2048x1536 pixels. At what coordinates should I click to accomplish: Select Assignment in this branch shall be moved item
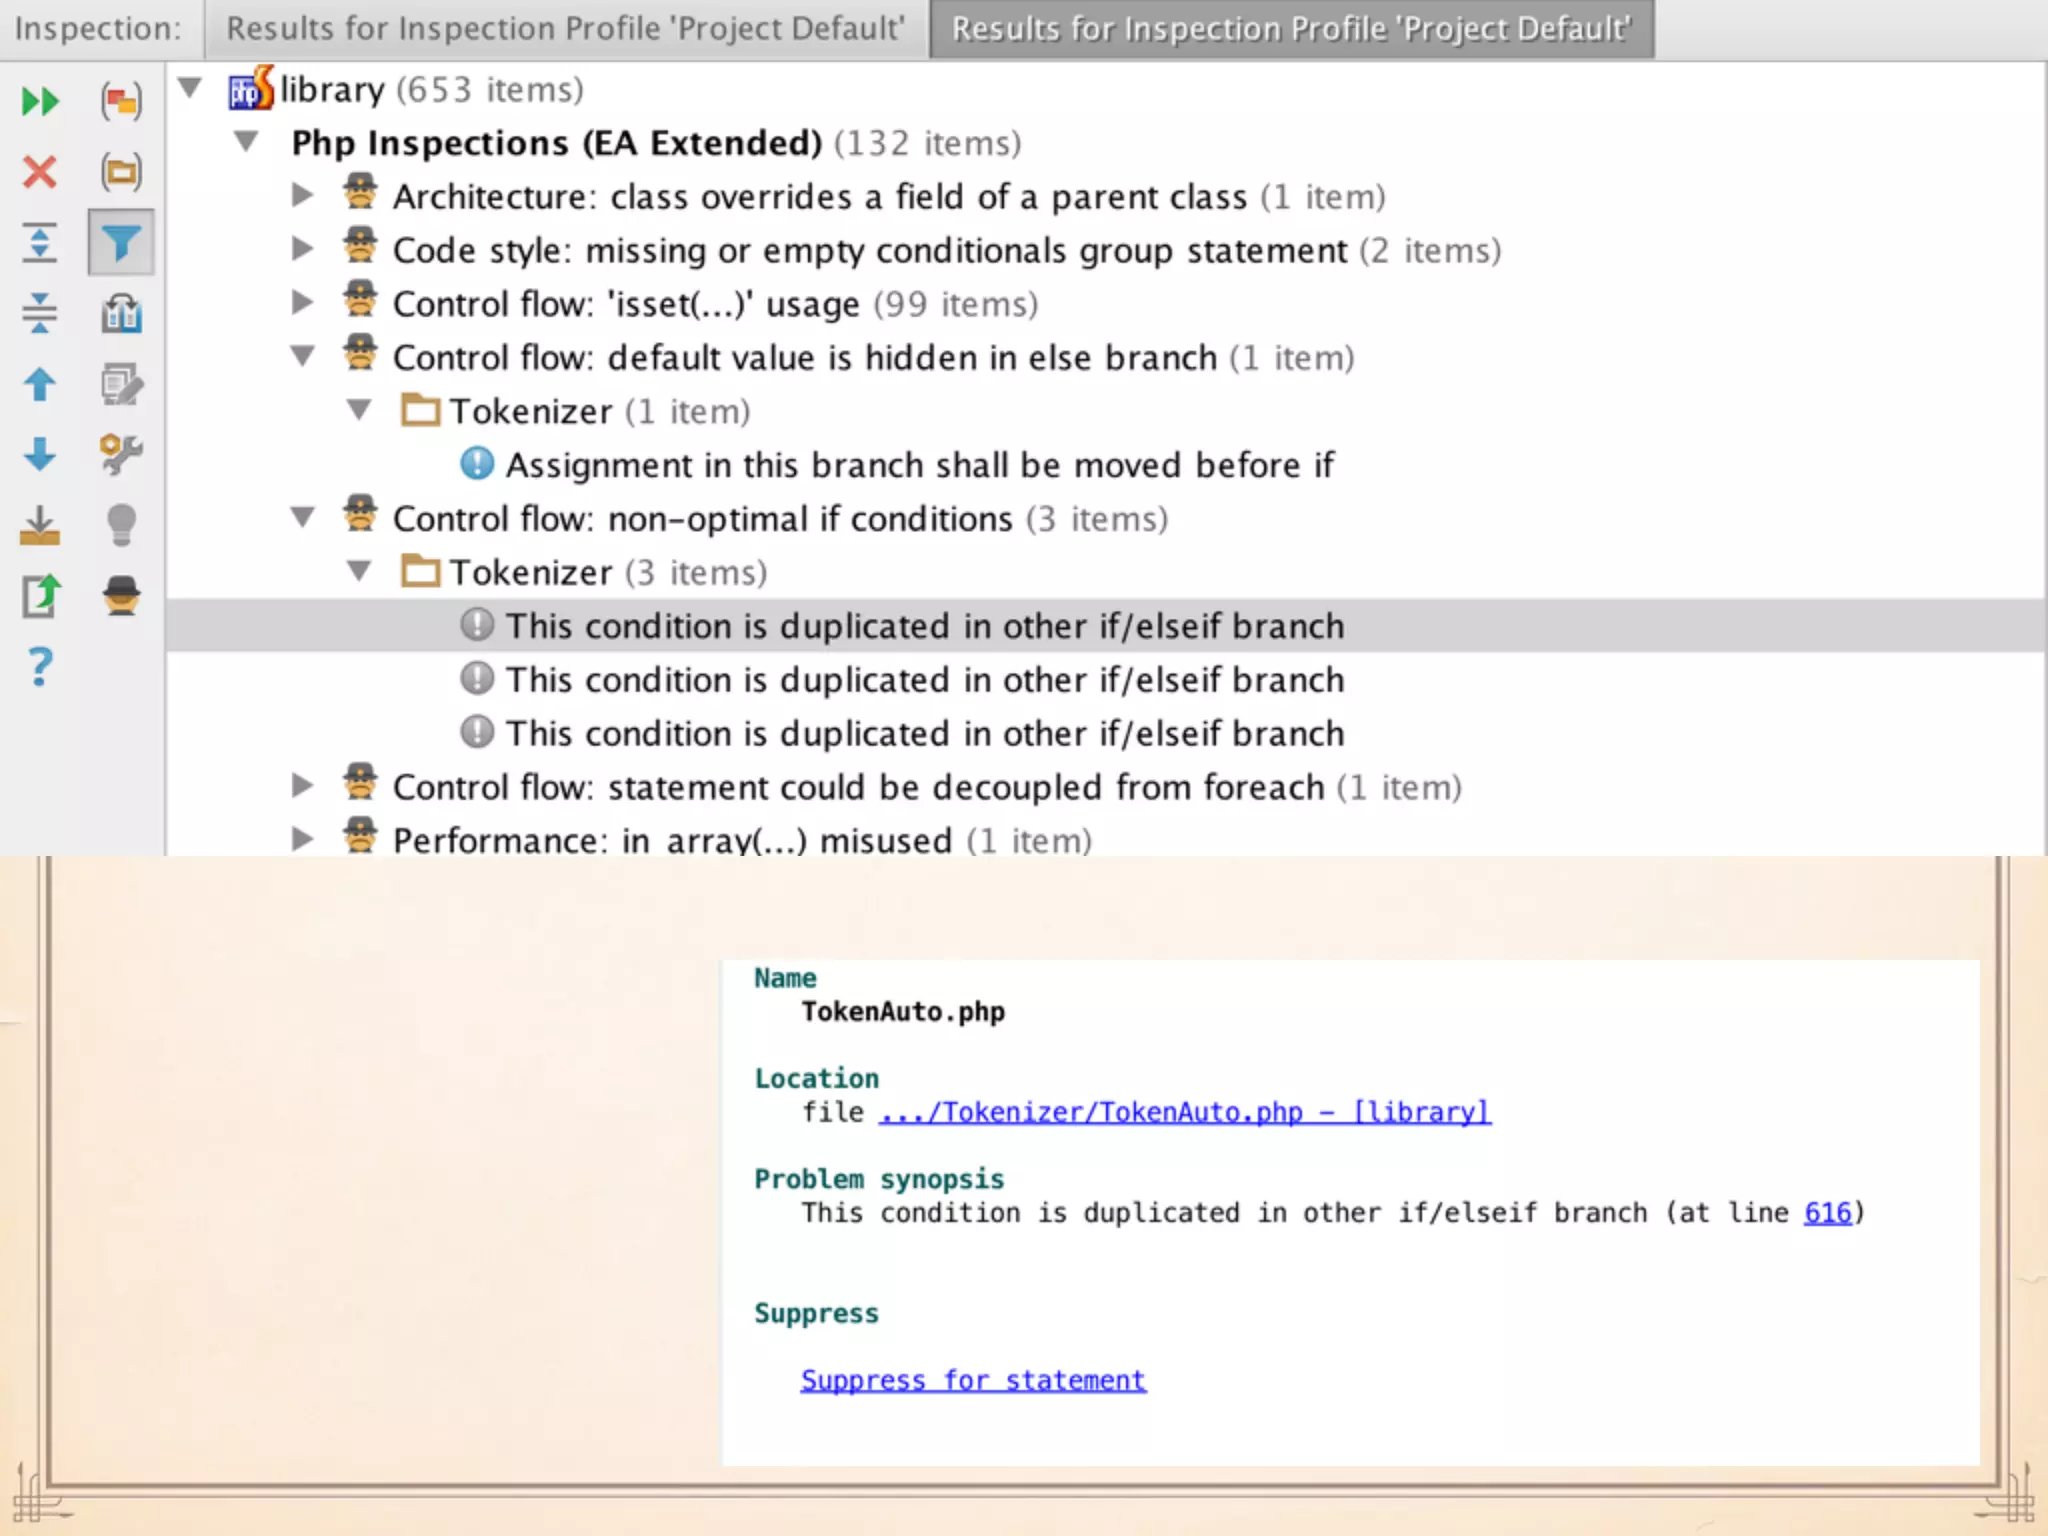point(918,465)
